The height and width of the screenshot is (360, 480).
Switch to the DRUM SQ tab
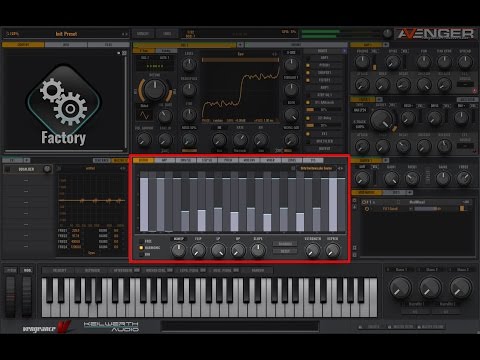click(x=186, y=160)
